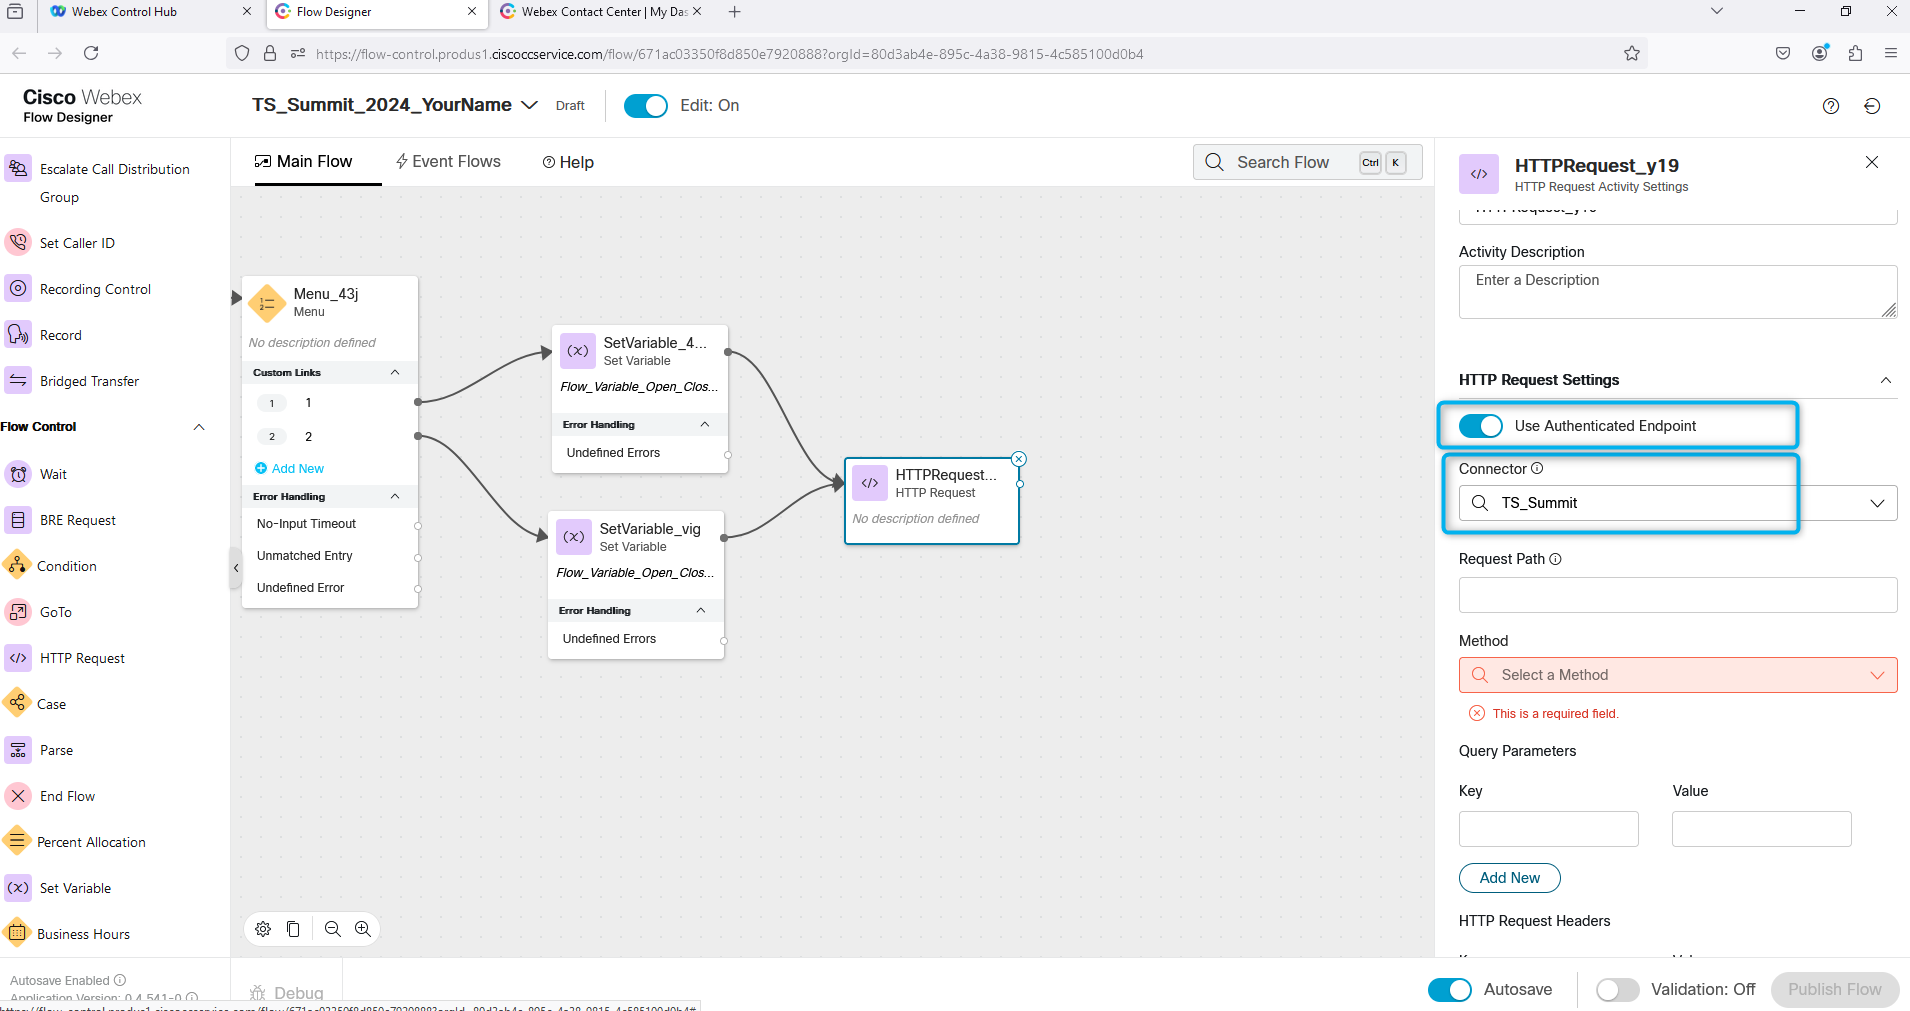Select the Condition activity icon
Viewport: 1910px width, 1011px height.
pyautogui.click(x=17, y=565)
